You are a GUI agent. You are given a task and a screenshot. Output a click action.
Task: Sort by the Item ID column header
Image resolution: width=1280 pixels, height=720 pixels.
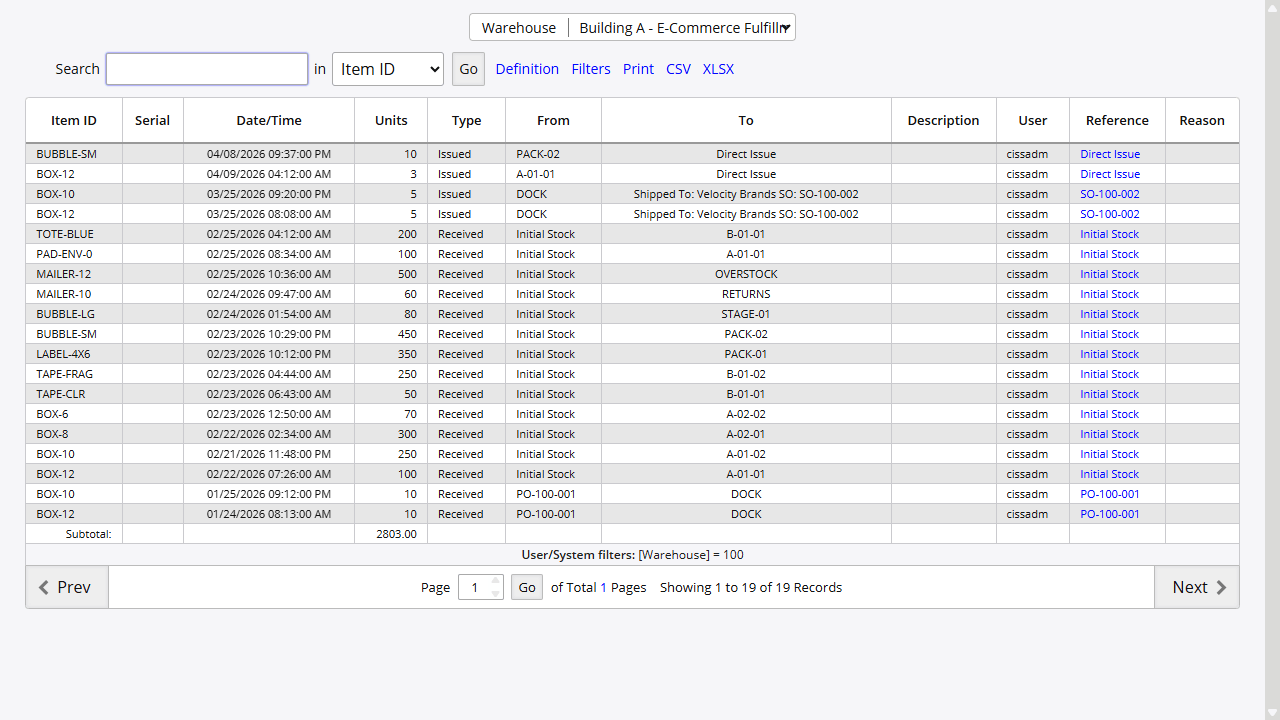pos(73,120)
